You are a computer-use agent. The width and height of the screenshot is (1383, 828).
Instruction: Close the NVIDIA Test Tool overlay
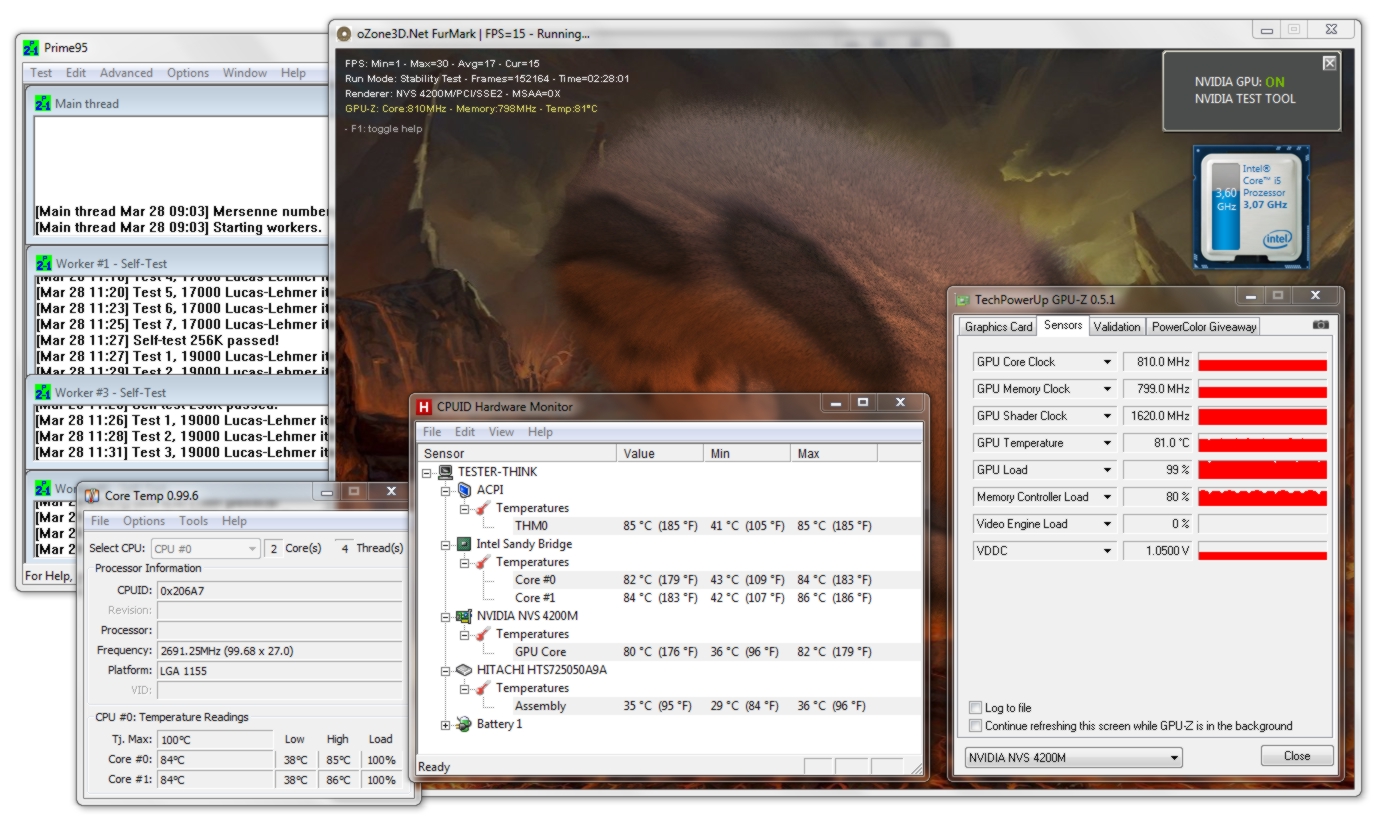coord(1329,63)
